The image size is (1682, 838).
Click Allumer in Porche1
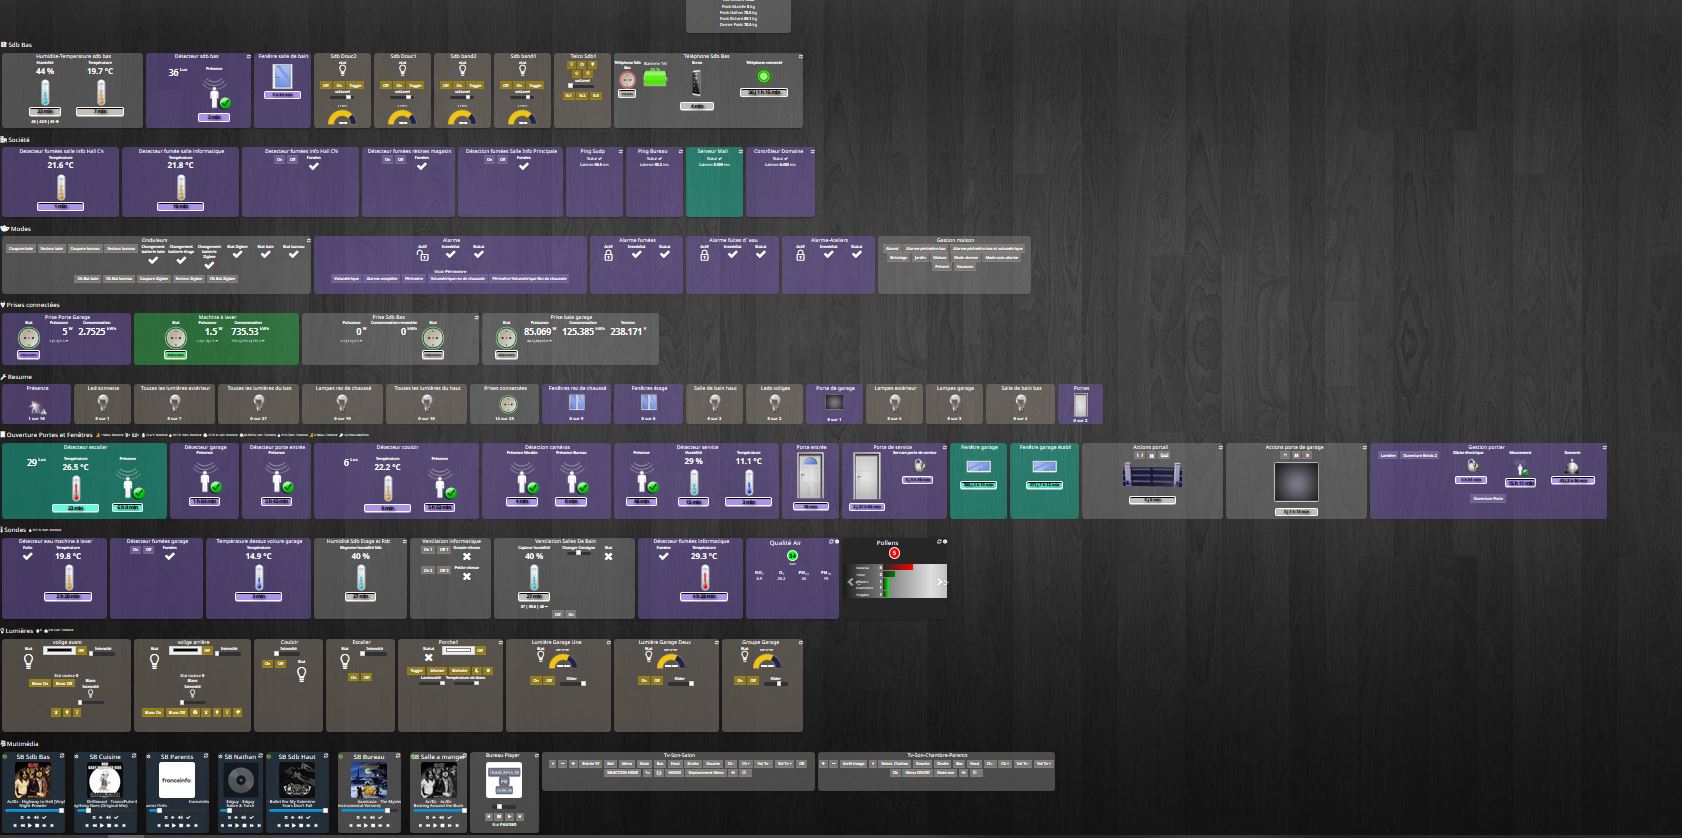click(438, 671)
